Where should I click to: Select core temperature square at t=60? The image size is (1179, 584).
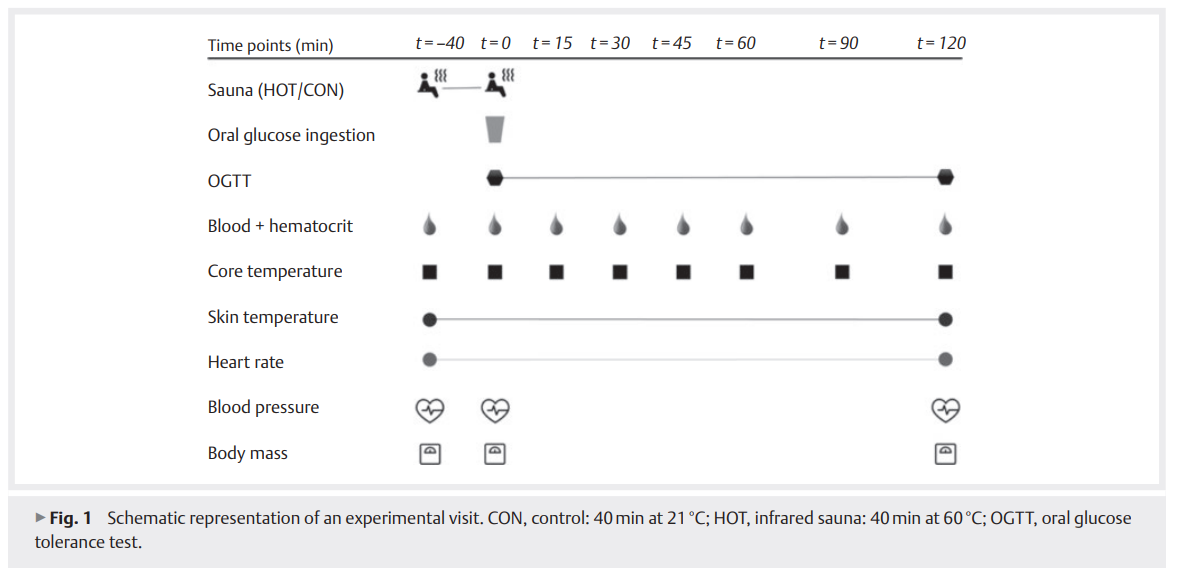click(746, 272)
